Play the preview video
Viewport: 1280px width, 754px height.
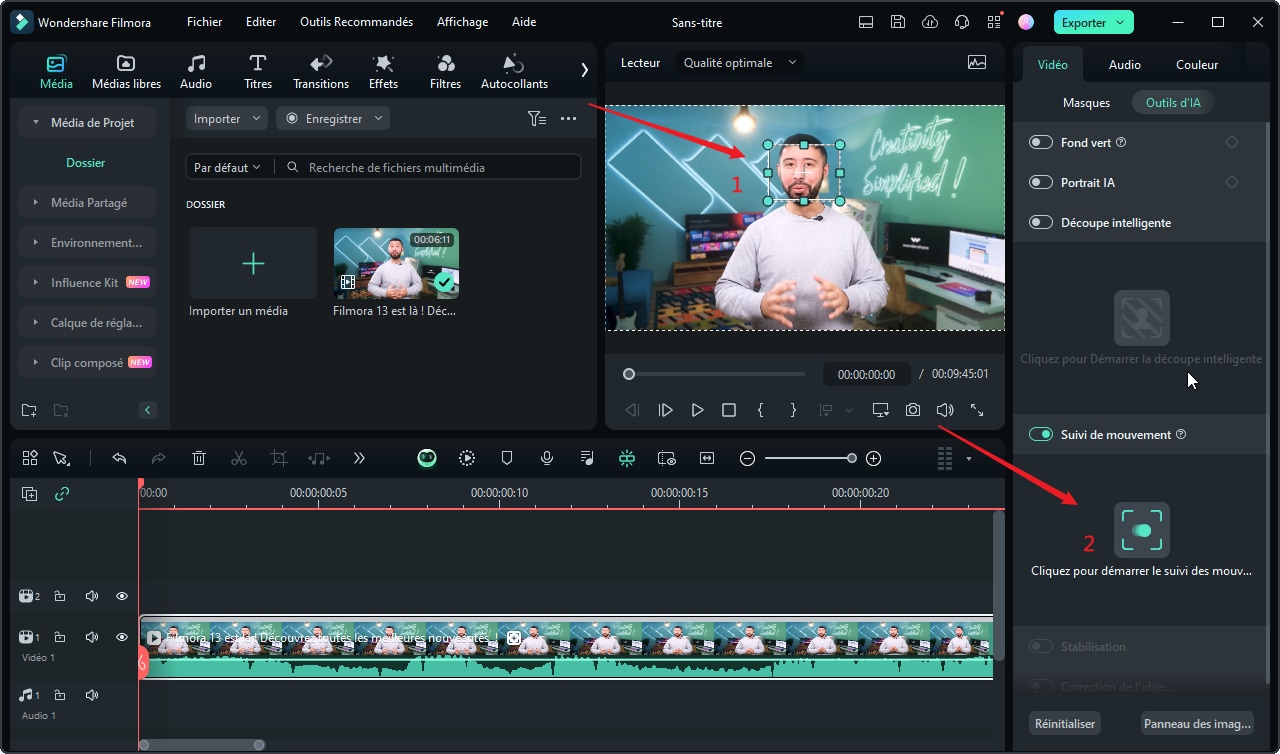697,410
